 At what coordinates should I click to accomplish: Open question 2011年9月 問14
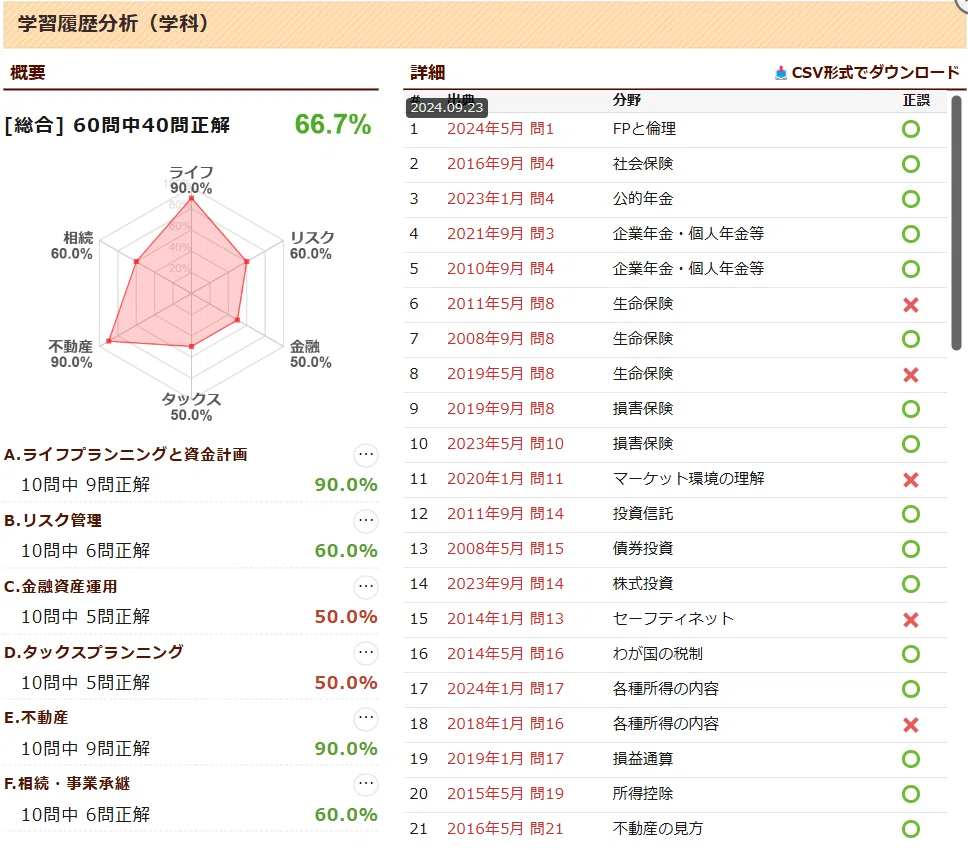(506, 514)
